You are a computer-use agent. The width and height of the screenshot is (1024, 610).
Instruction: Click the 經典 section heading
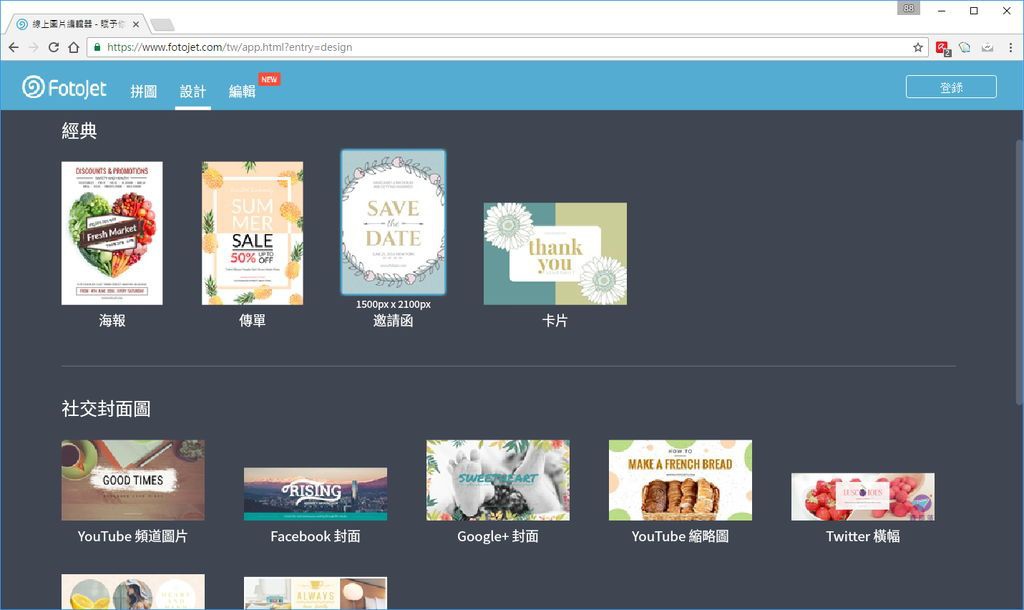pos(80,131)
